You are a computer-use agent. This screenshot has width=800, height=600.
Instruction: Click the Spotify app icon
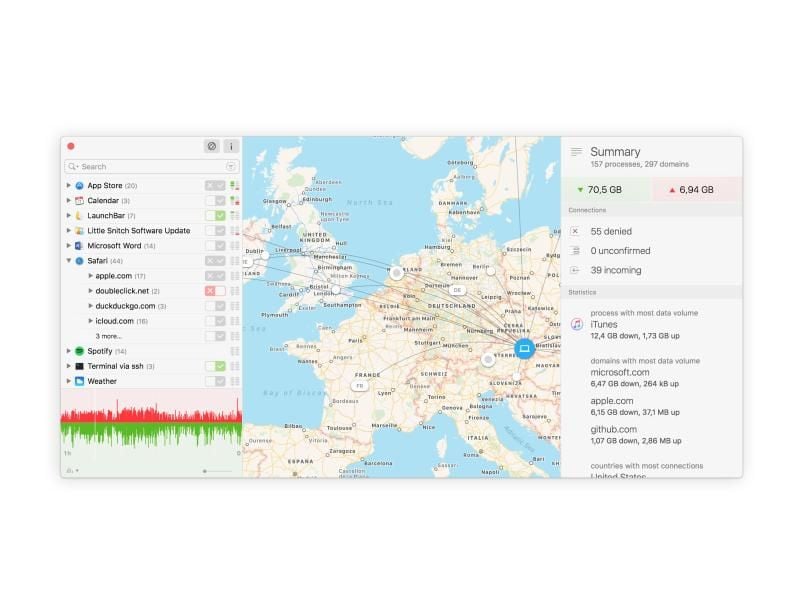[80, 351]
